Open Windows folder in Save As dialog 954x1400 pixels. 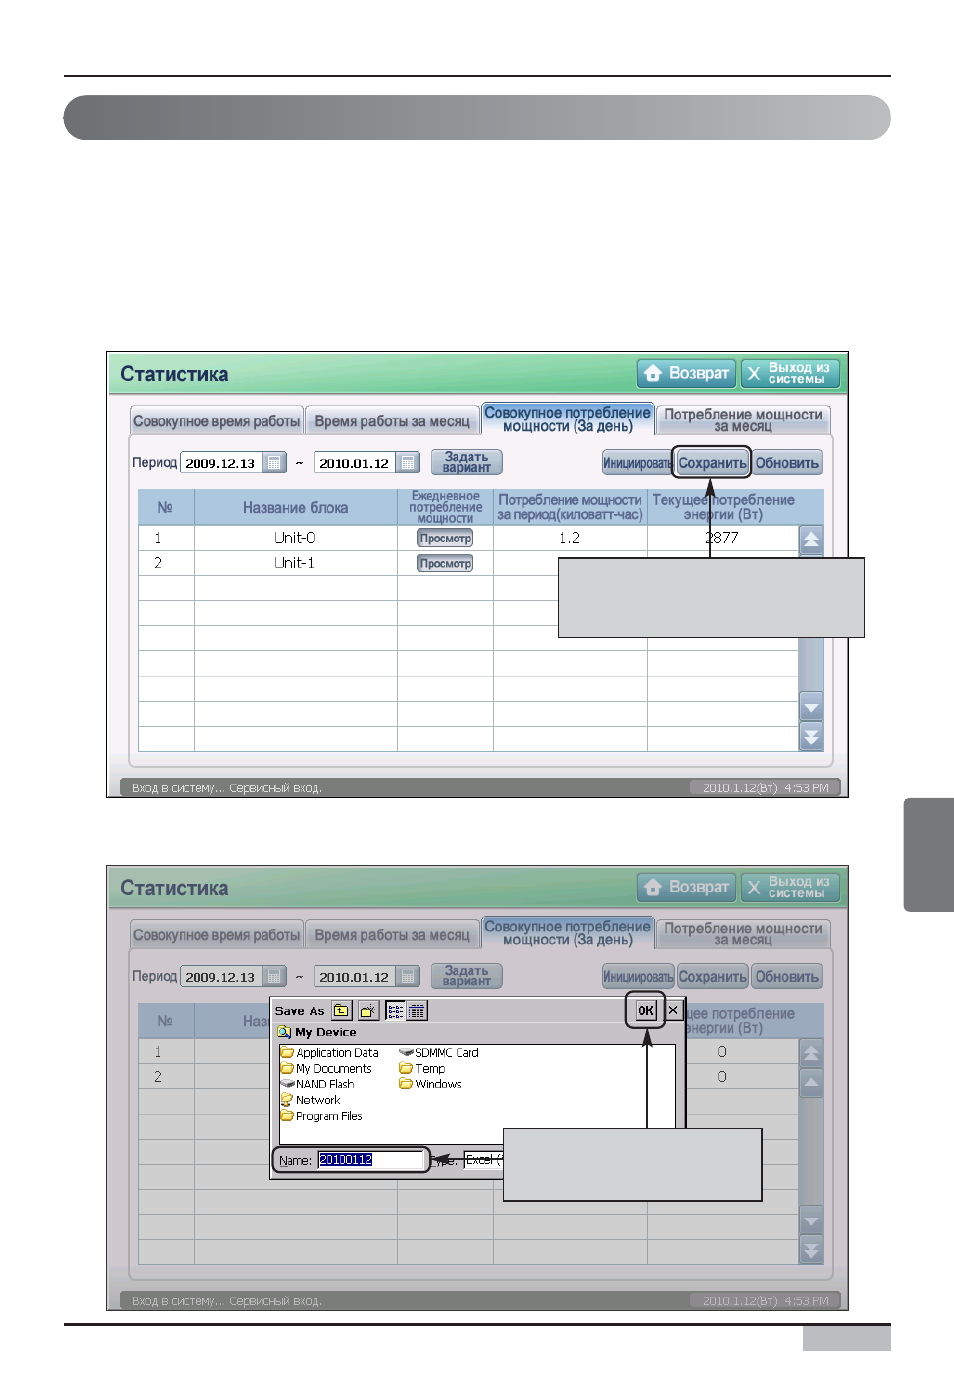click(x=430, y=1084)
